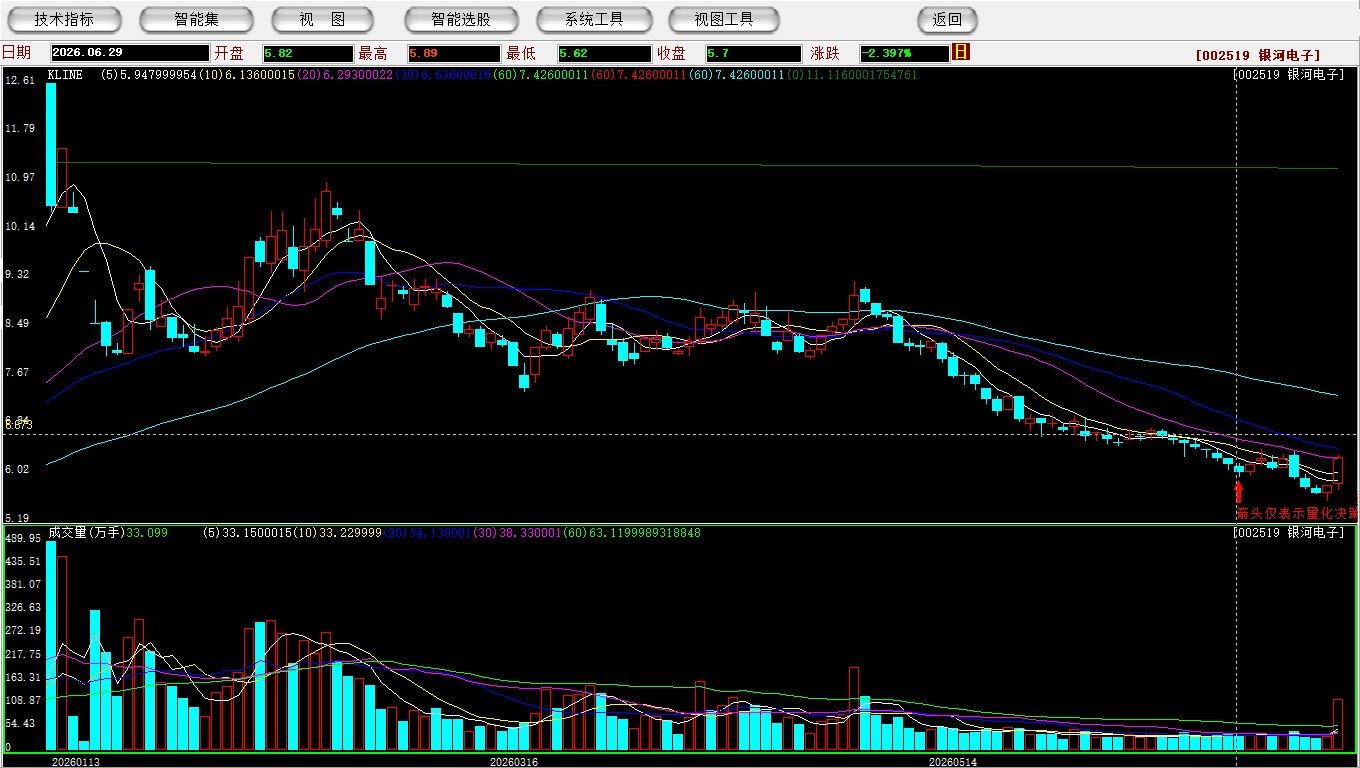Click the 日 period icon
The image size is (1360, 768).
pos(961,52)
